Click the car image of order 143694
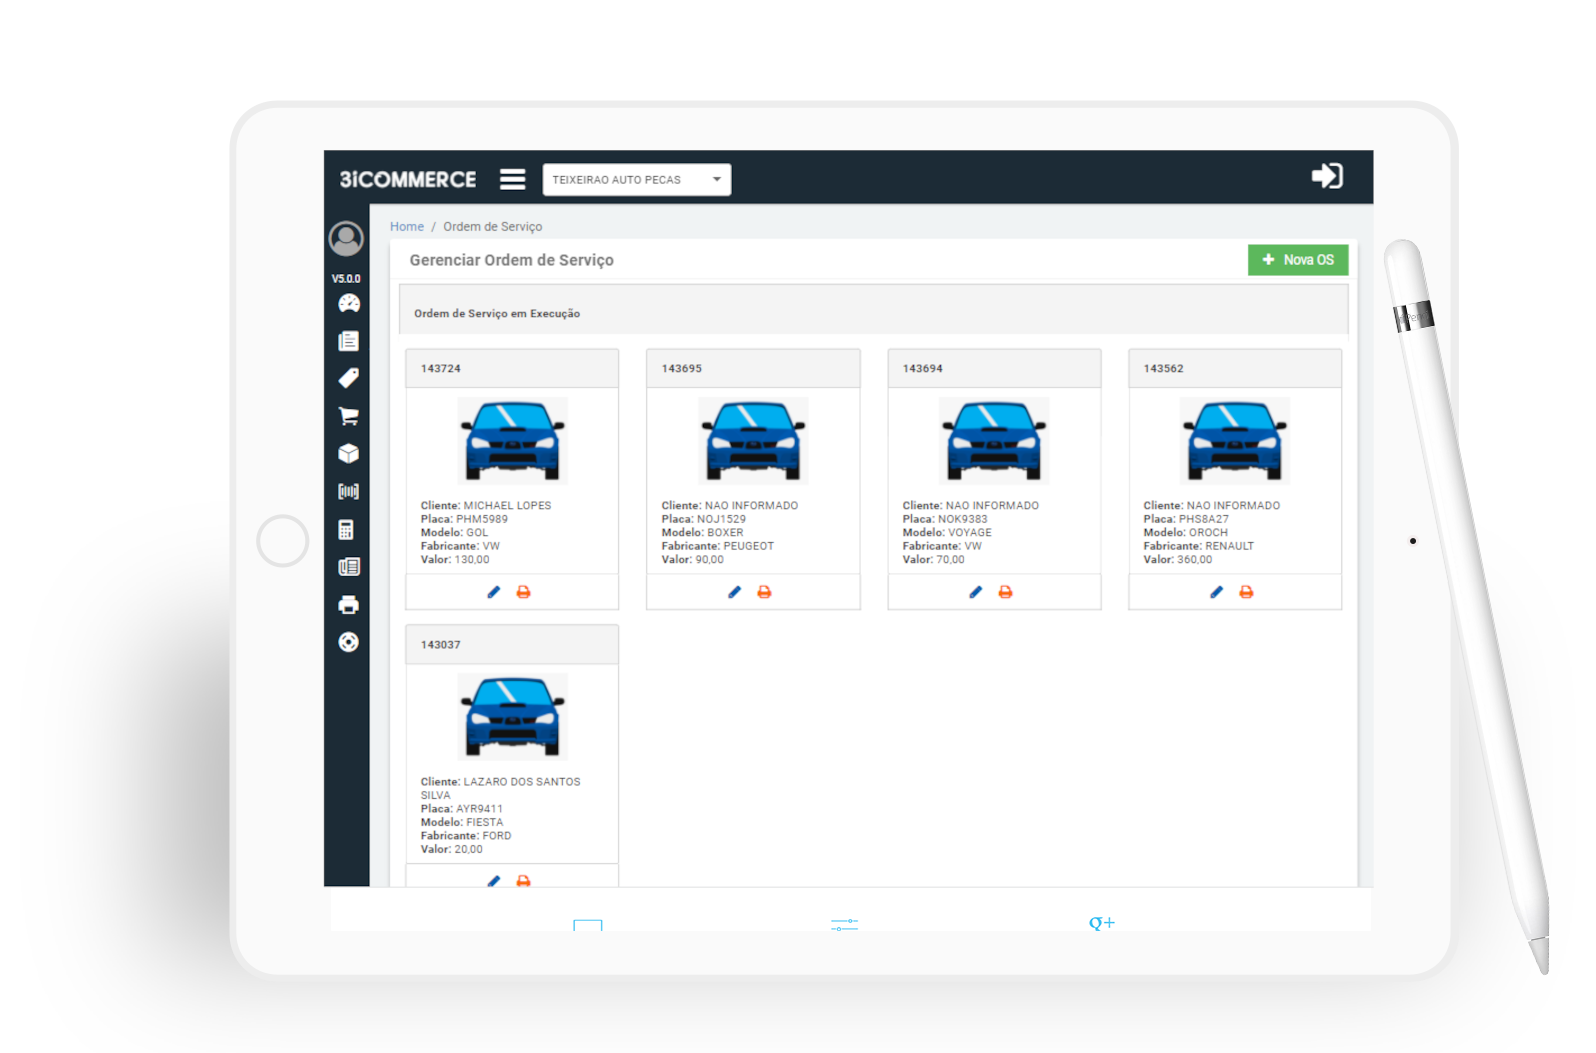Image resolution: width=1596 pixels, height=1053 pixels. (994, 441)
